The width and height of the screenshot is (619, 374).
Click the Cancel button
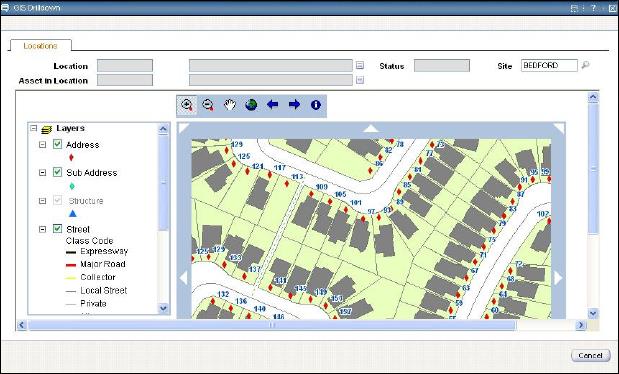click(x=590, y=355)
